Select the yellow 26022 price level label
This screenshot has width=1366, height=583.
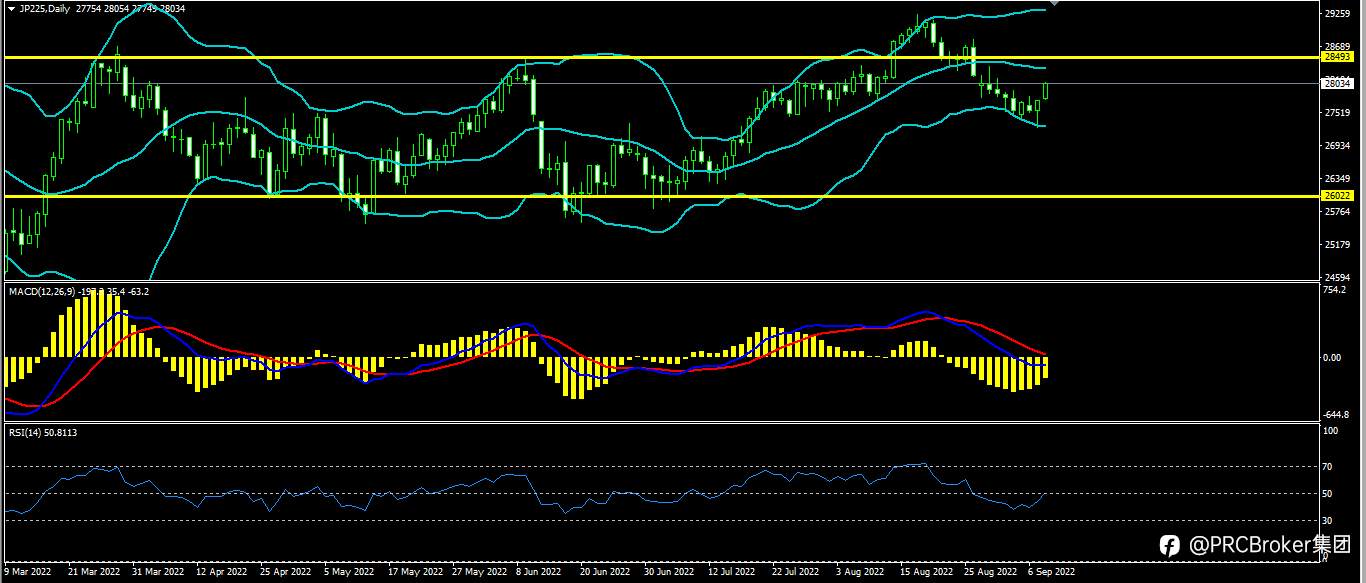pyautogui.click(x=1336, y=196)
